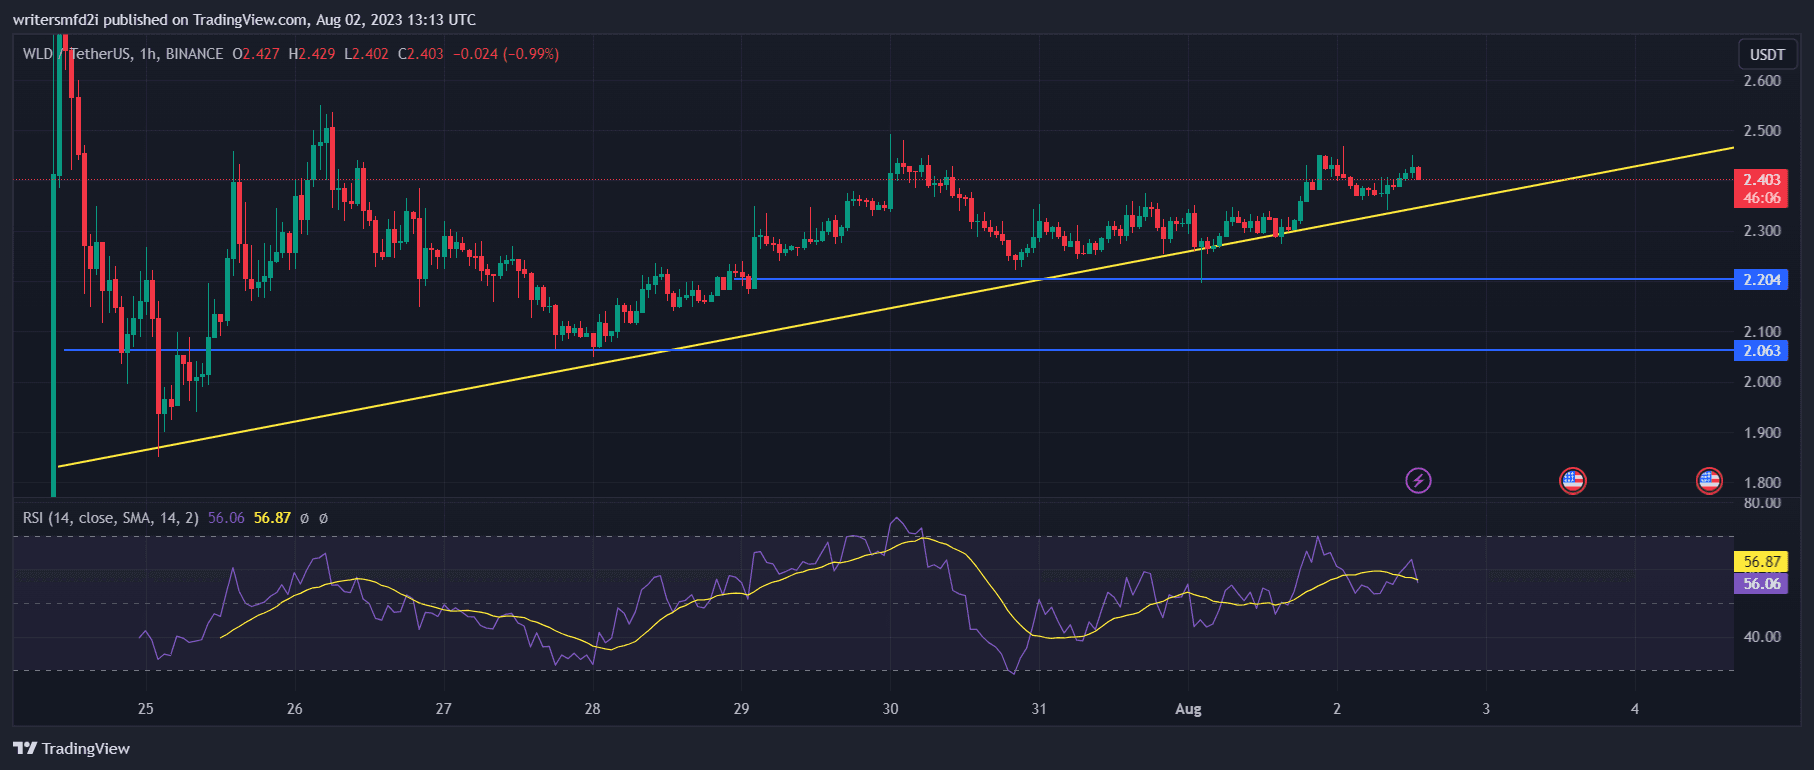This screenshot has height=770, width=1814.
Task: Click the RSI (14, close, SMA, 14, 2) legend
Action: coord(110,518)
